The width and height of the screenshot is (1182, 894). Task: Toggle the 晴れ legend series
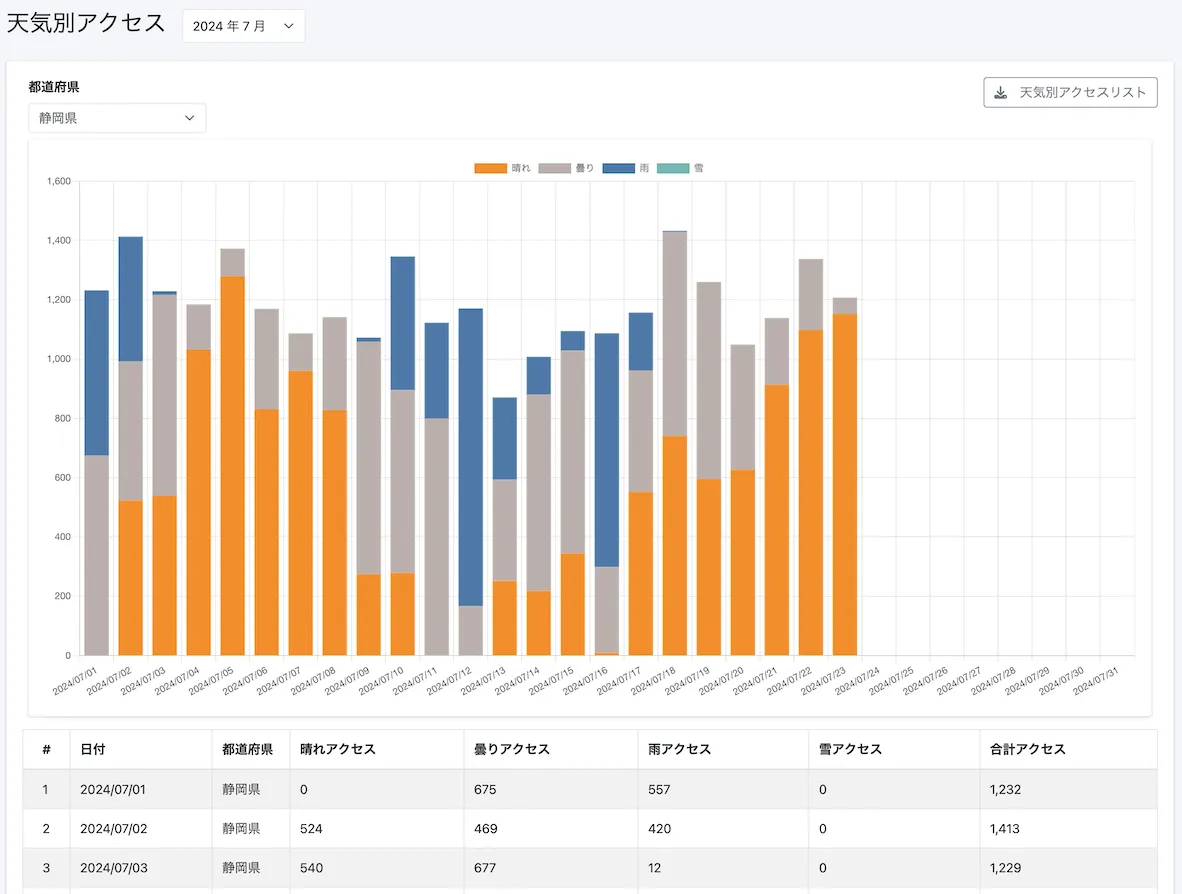point(502,168)
